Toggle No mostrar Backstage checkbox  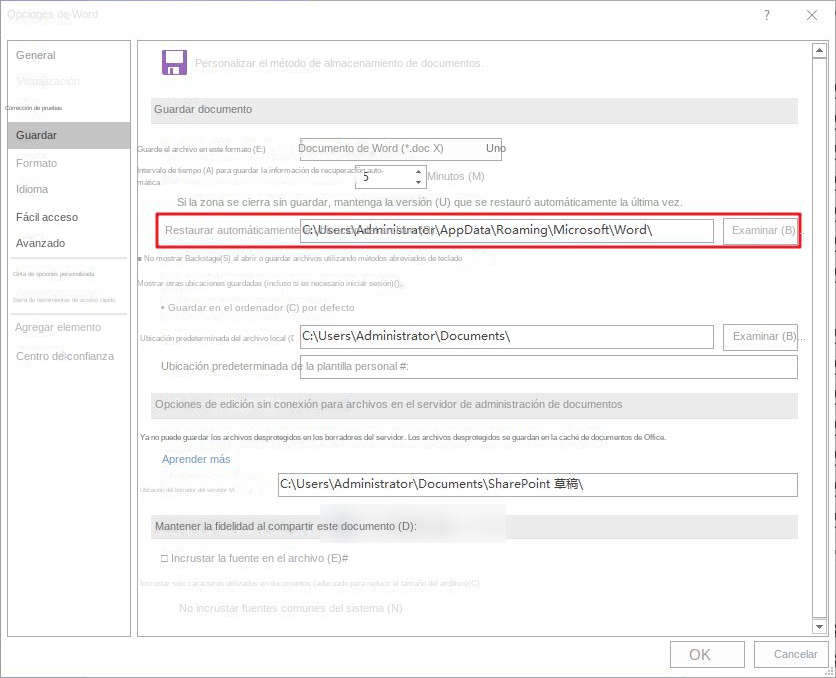coord(300,259)
